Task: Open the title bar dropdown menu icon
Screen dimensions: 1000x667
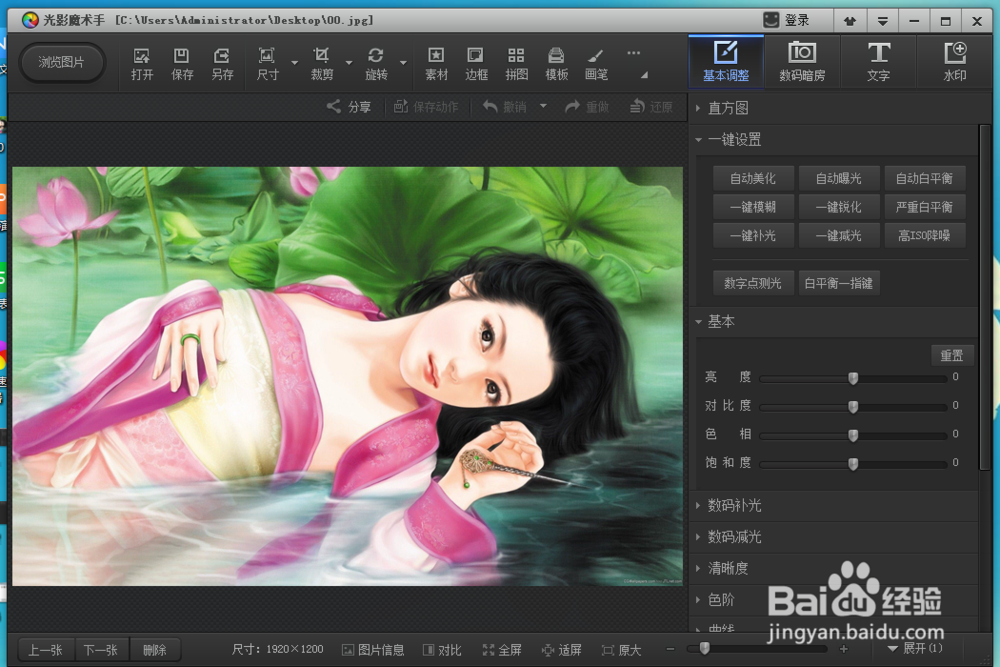Action: tap(883, 21)
